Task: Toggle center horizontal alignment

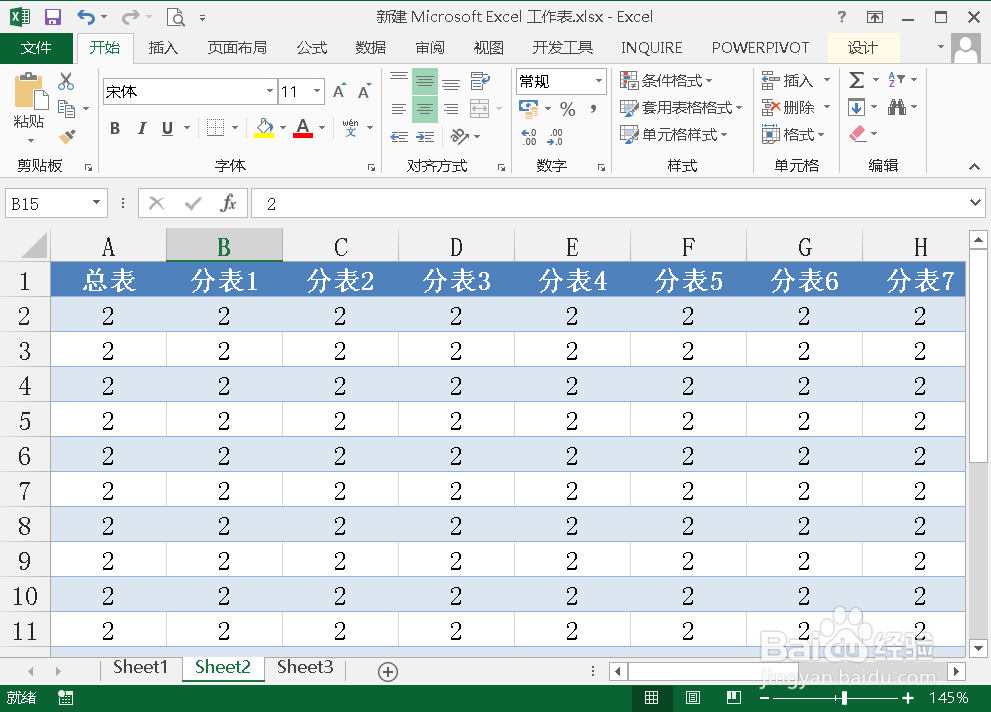Action: (425, 109)
